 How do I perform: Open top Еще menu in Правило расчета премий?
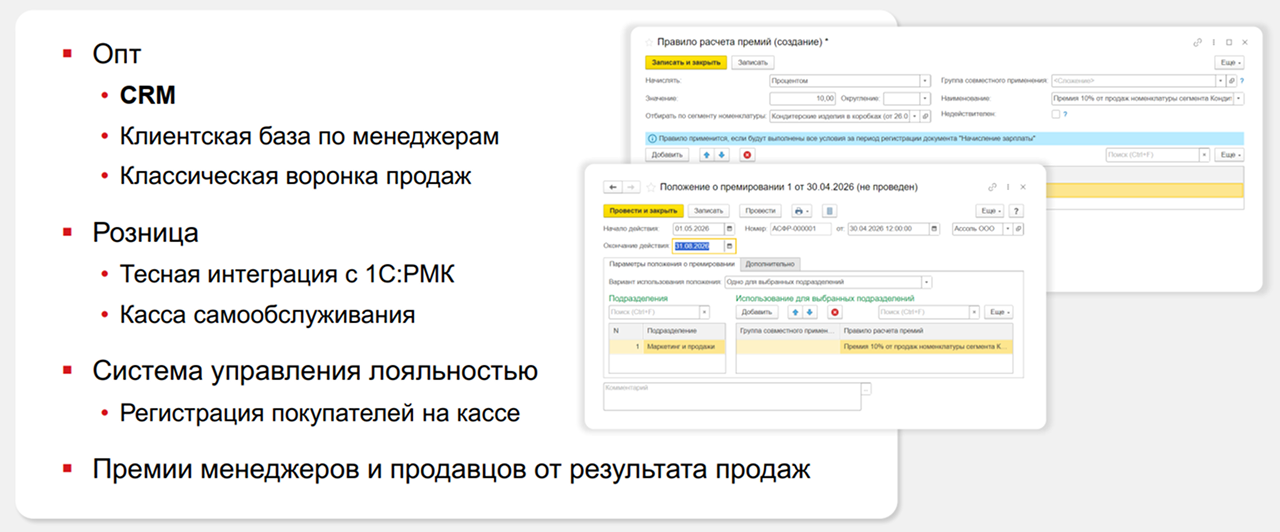coord(1229,62)
